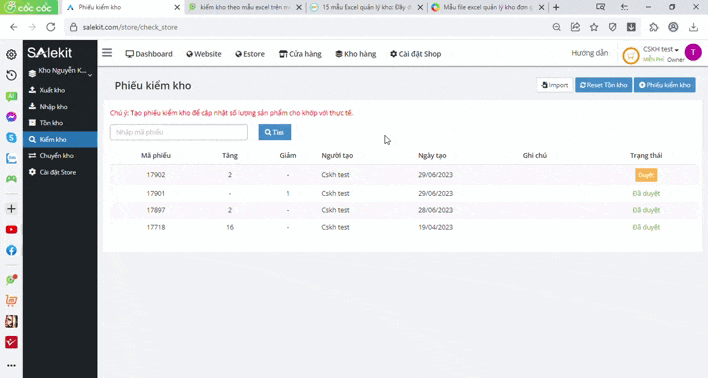Screen dimensions: 708x378
Task: Open the Zalo sidebar icon
Action: [11, 158]
